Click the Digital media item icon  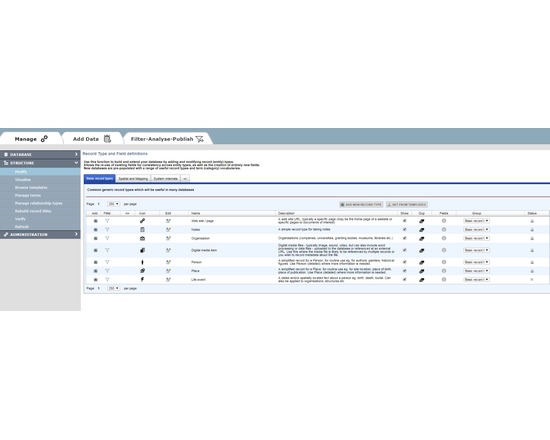(x=142, y=250)
